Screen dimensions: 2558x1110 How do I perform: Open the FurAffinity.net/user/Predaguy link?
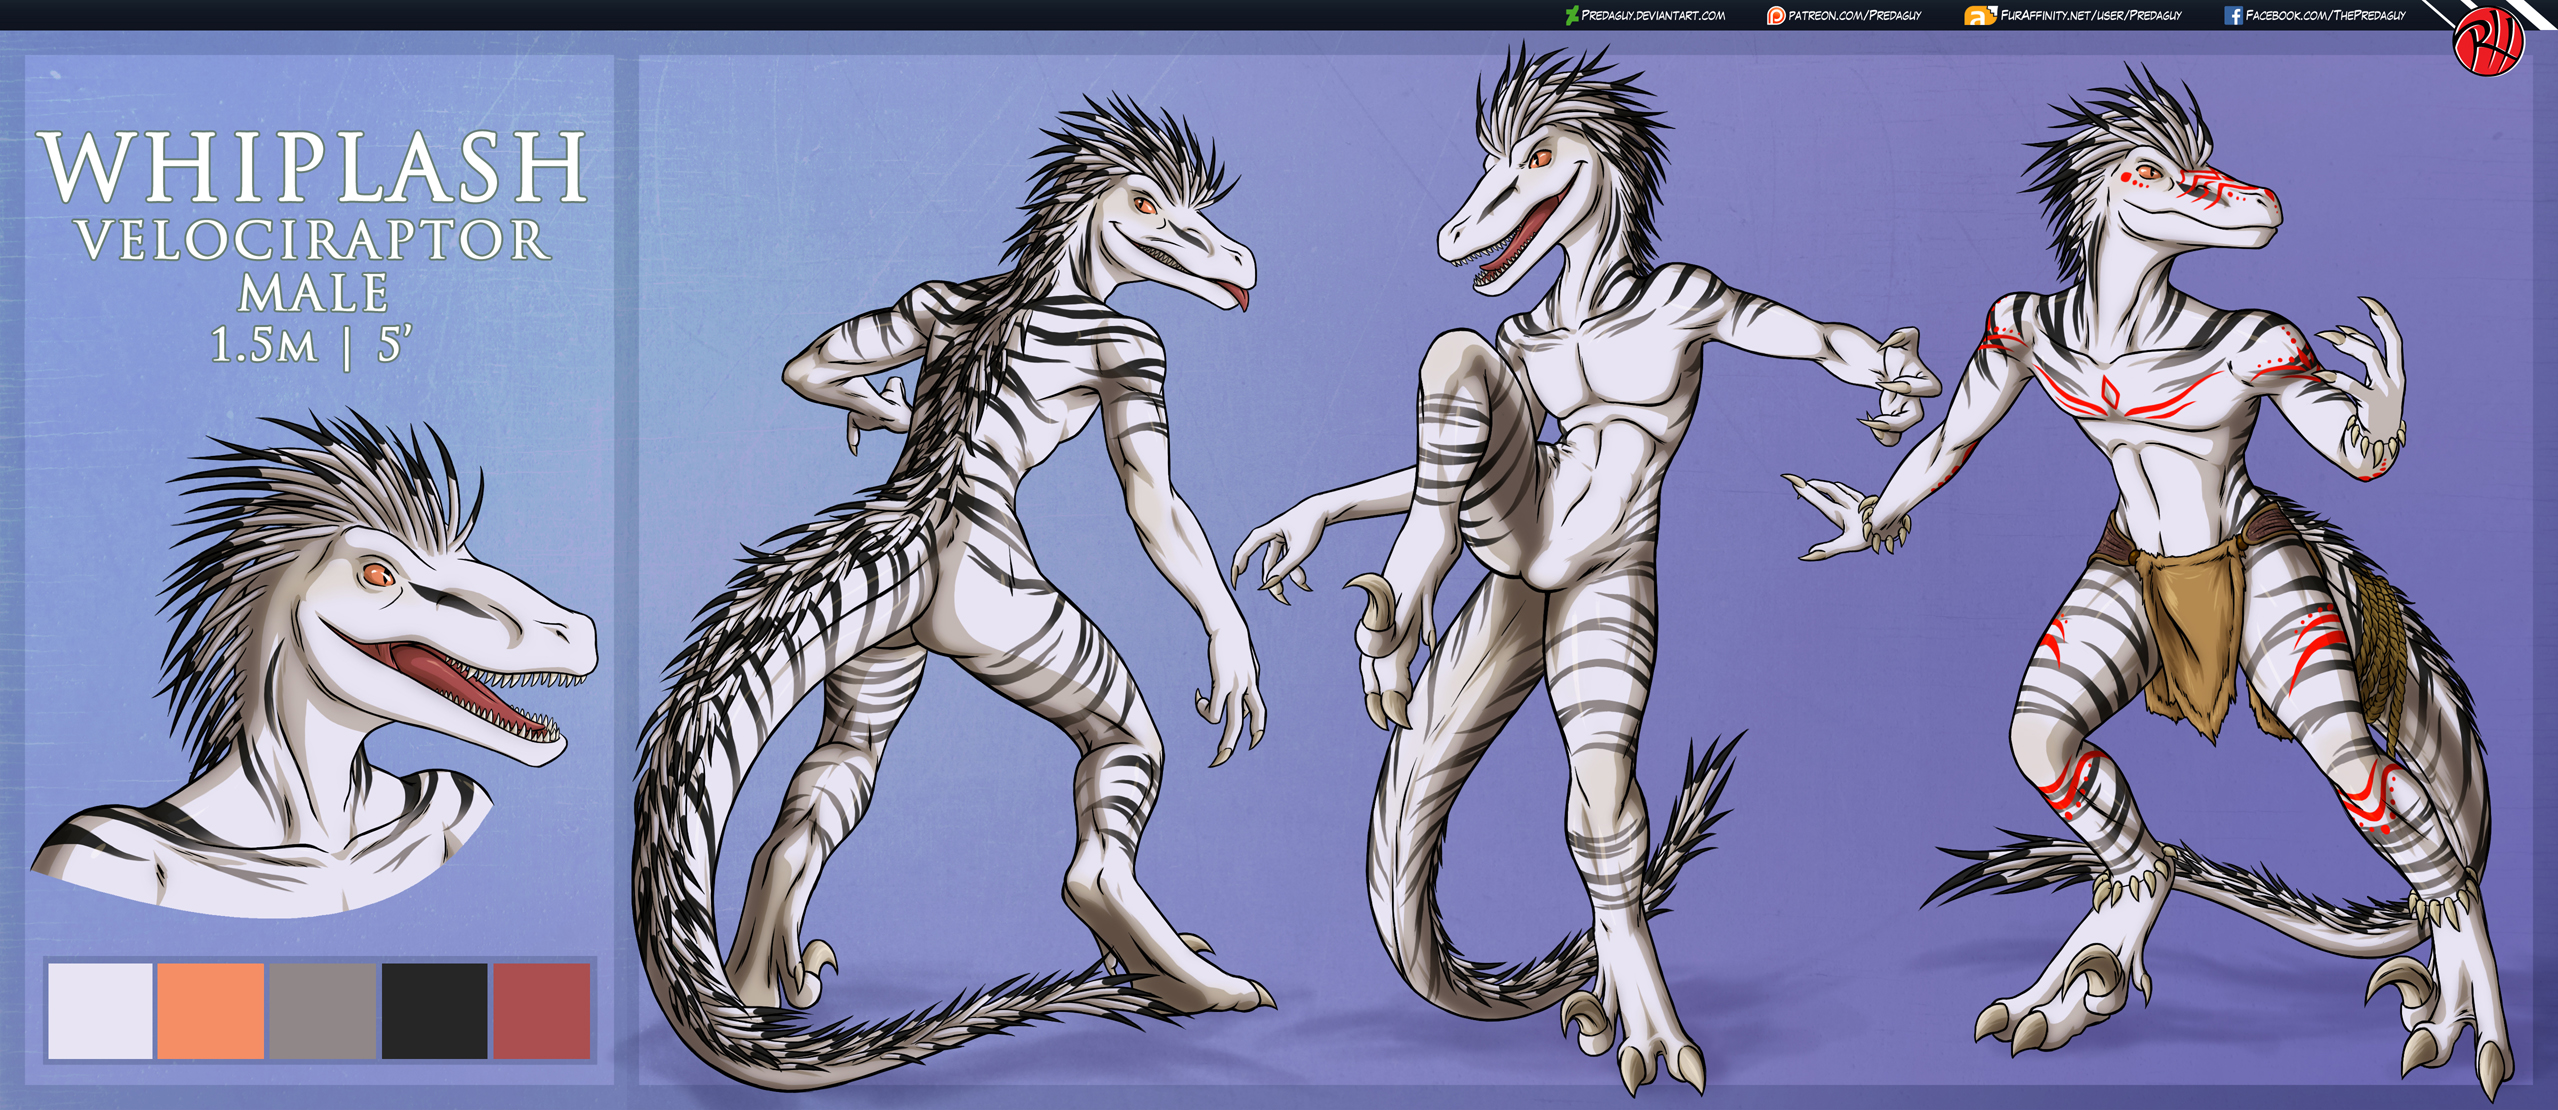click(x=2090, y=15)
